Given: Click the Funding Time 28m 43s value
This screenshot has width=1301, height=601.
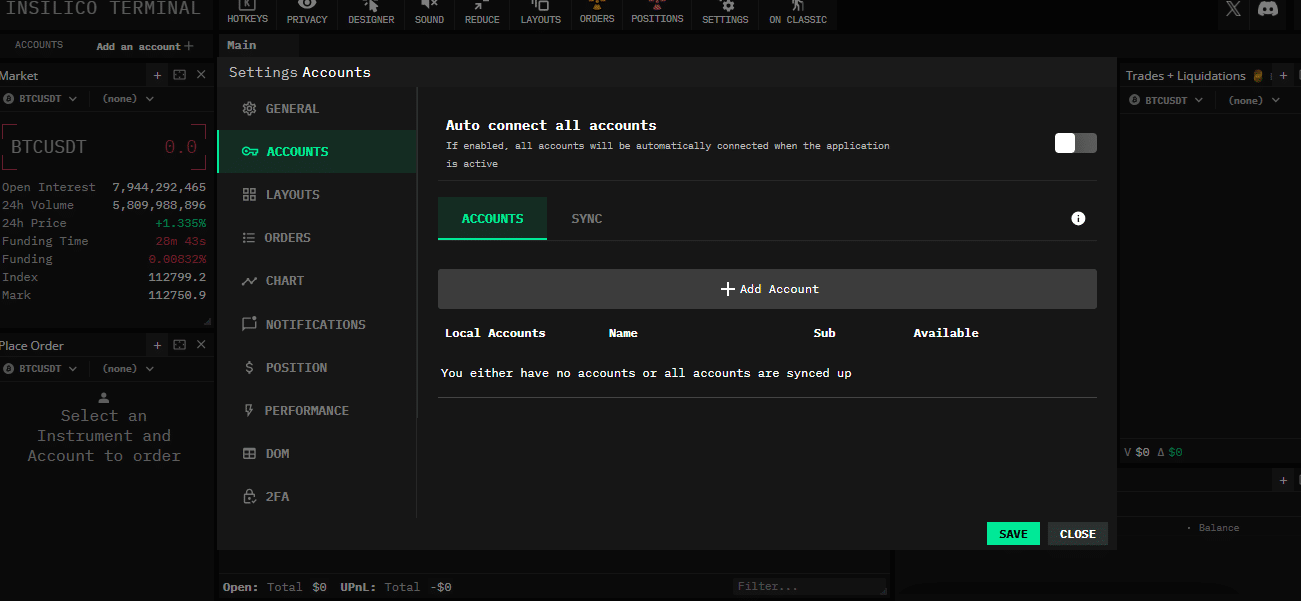Looking at the screenshot, I should (181, 241).
